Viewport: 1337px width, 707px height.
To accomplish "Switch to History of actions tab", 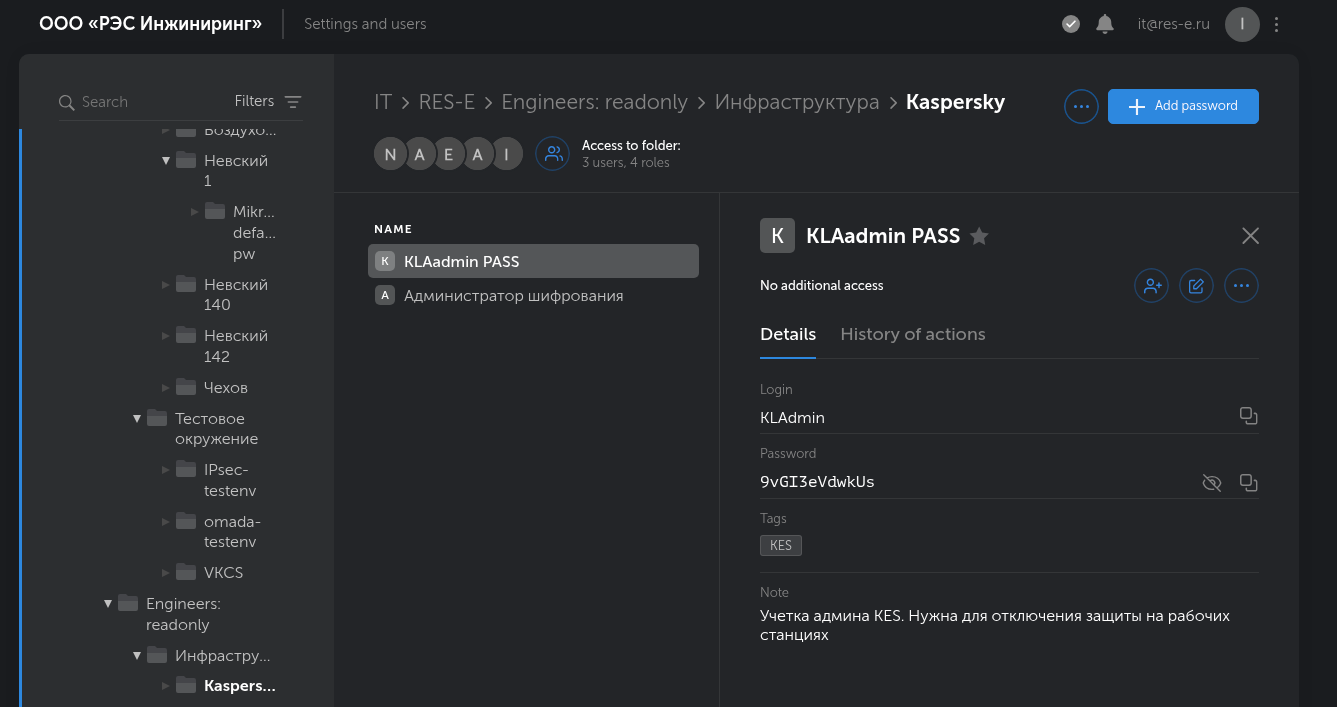I will (912, 334).
